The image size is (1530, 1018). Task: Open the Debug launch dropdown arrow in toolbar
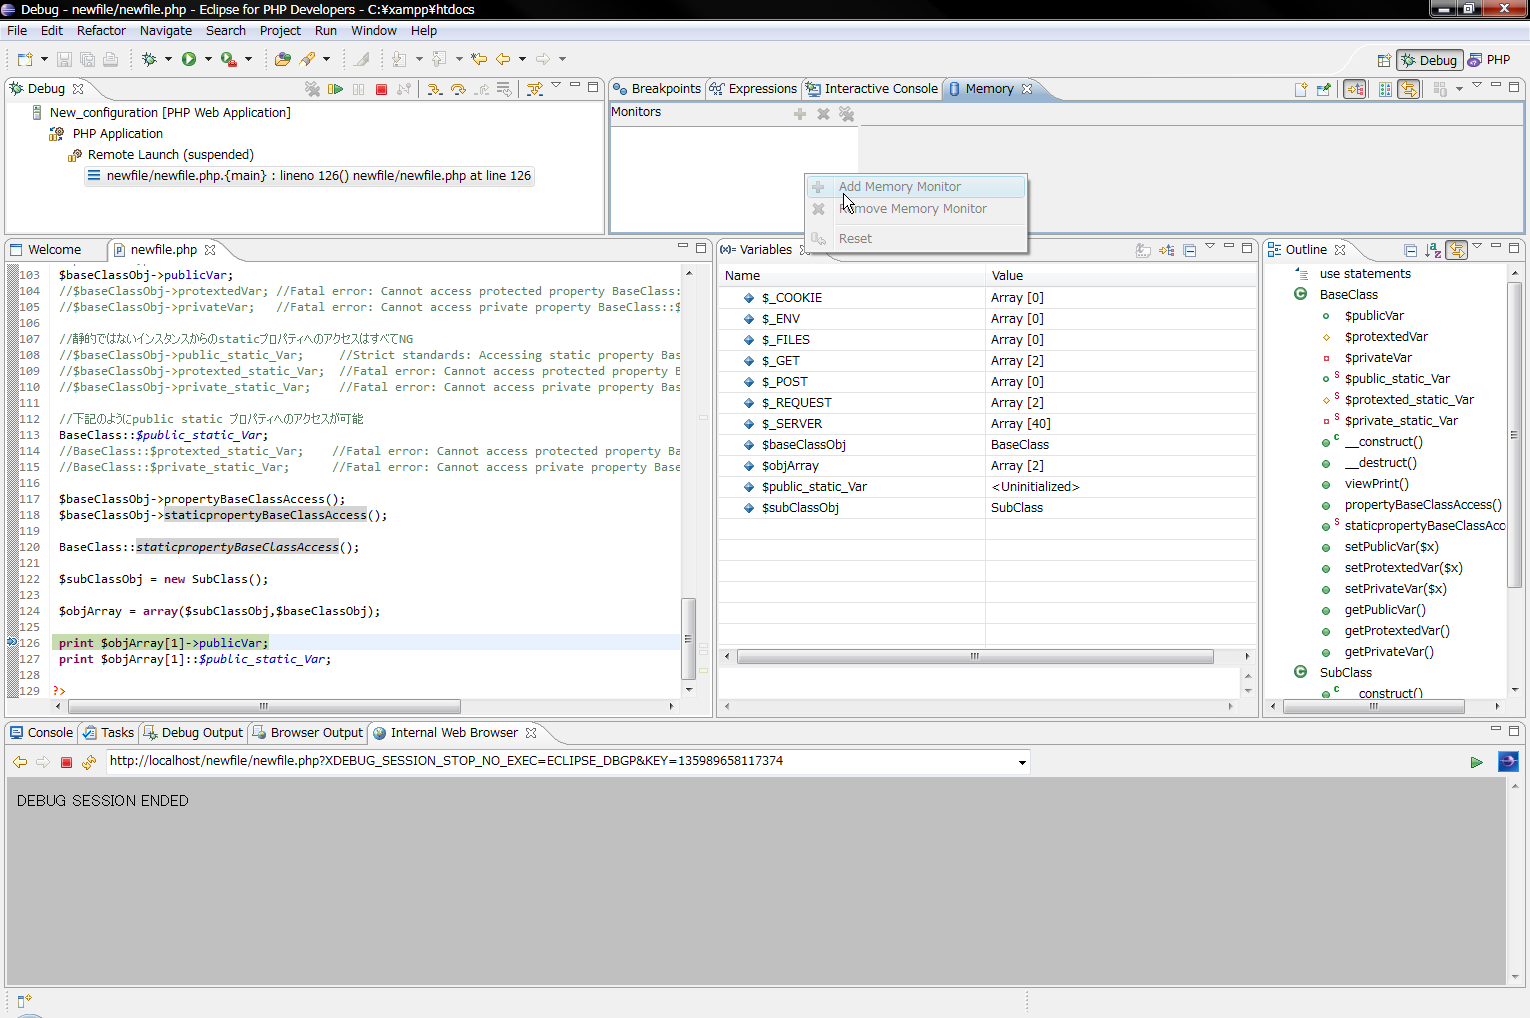click(x=168, y=59)
